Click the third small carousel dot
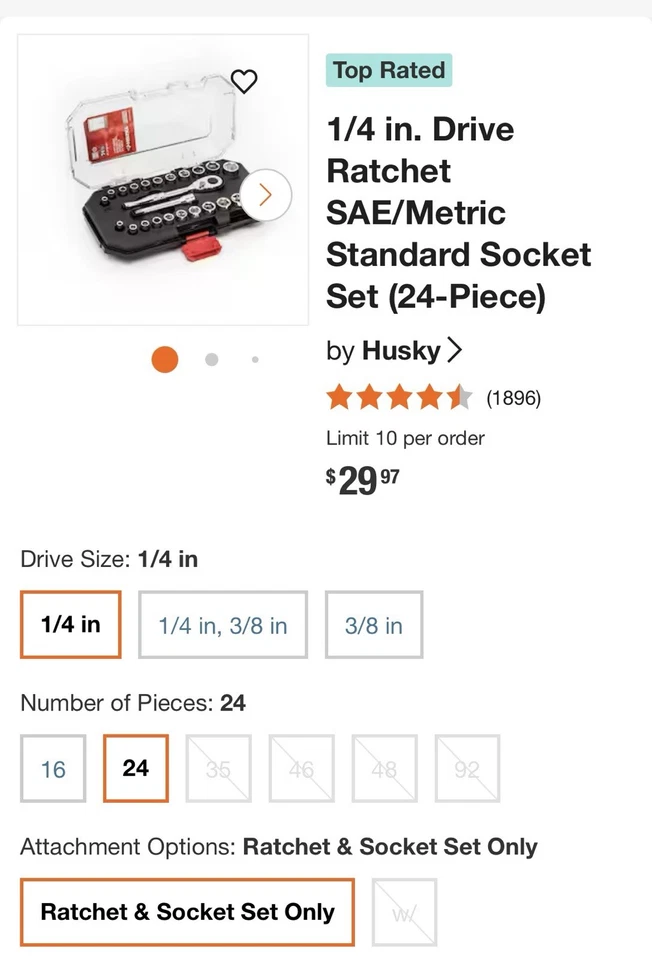 tap(255, 359)
